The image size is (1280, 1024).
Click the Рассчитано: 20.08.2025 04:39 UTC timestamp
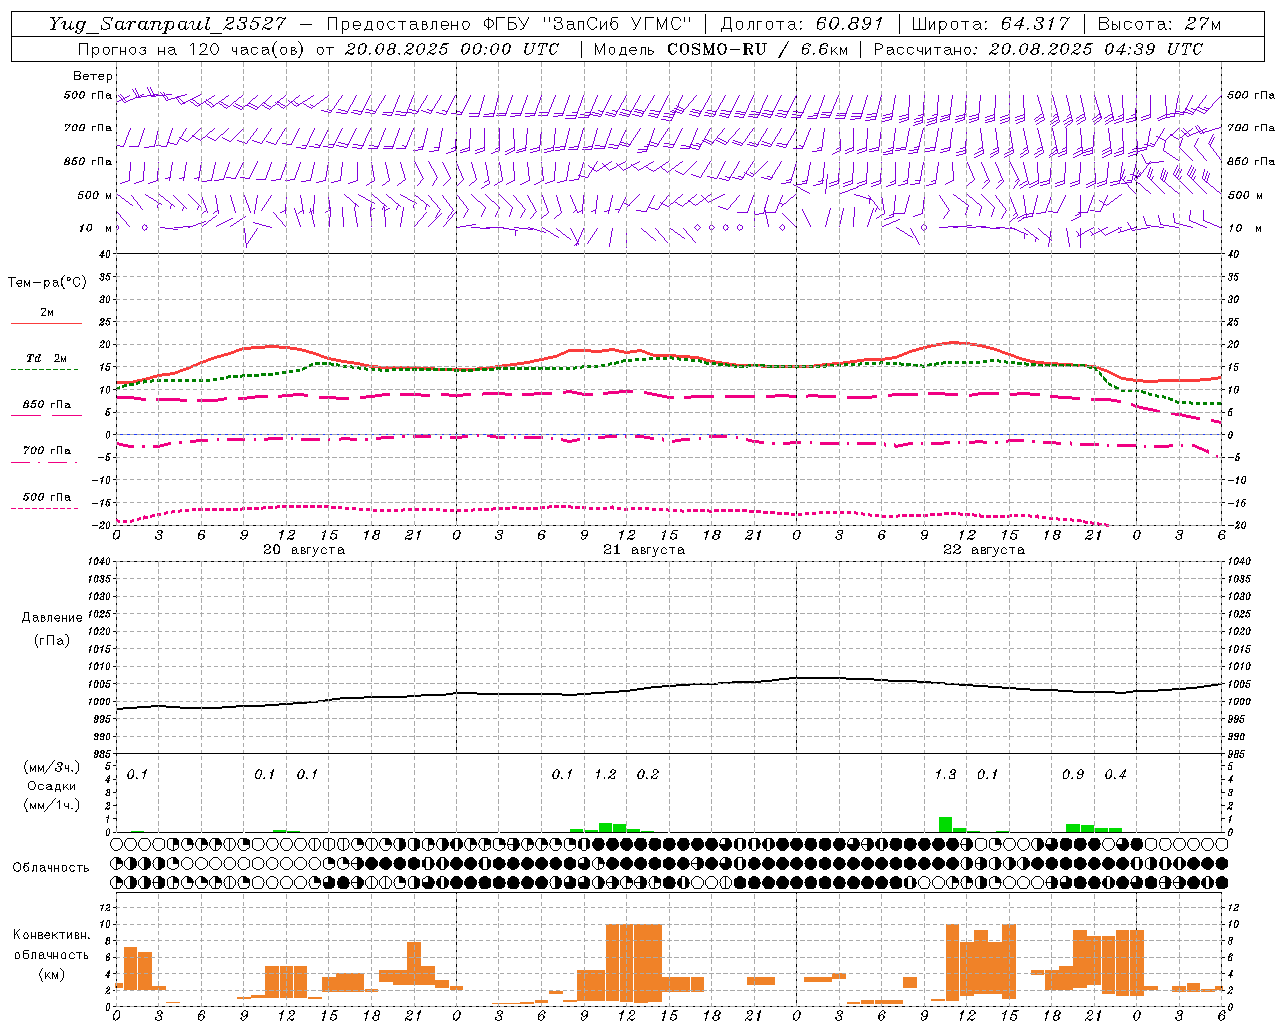tap(1038, 49)
